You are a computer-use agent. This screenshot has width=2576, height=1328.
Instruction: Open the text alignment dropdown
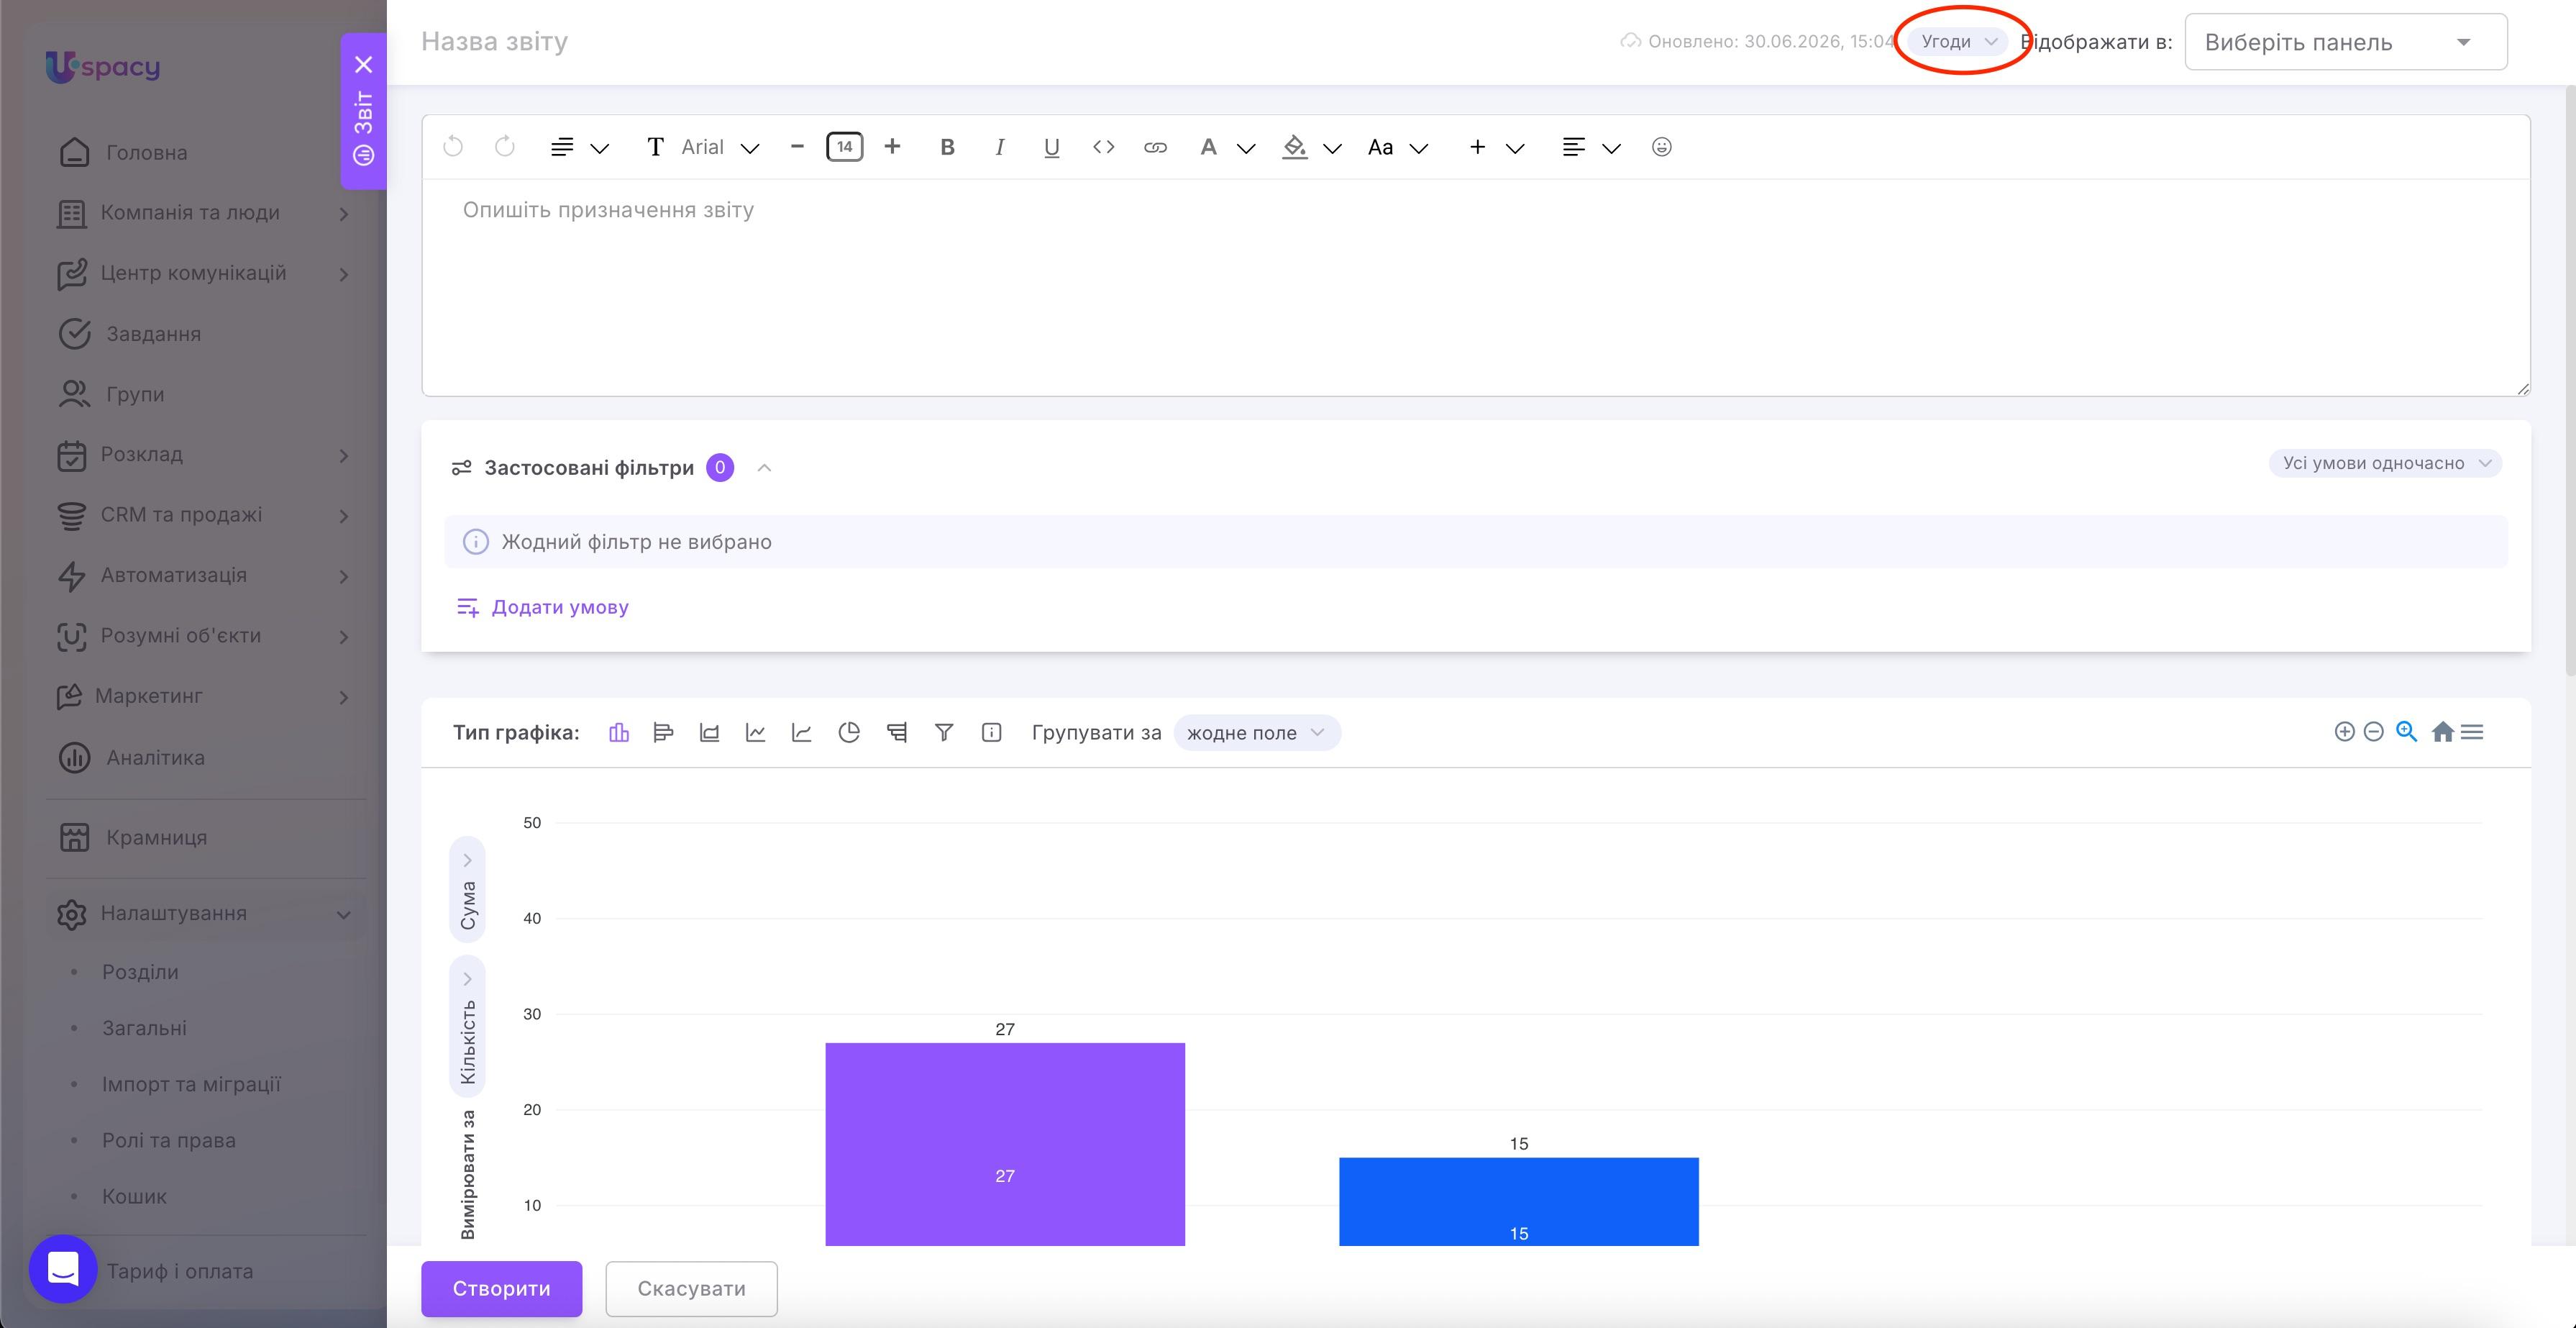(1591, 147)
